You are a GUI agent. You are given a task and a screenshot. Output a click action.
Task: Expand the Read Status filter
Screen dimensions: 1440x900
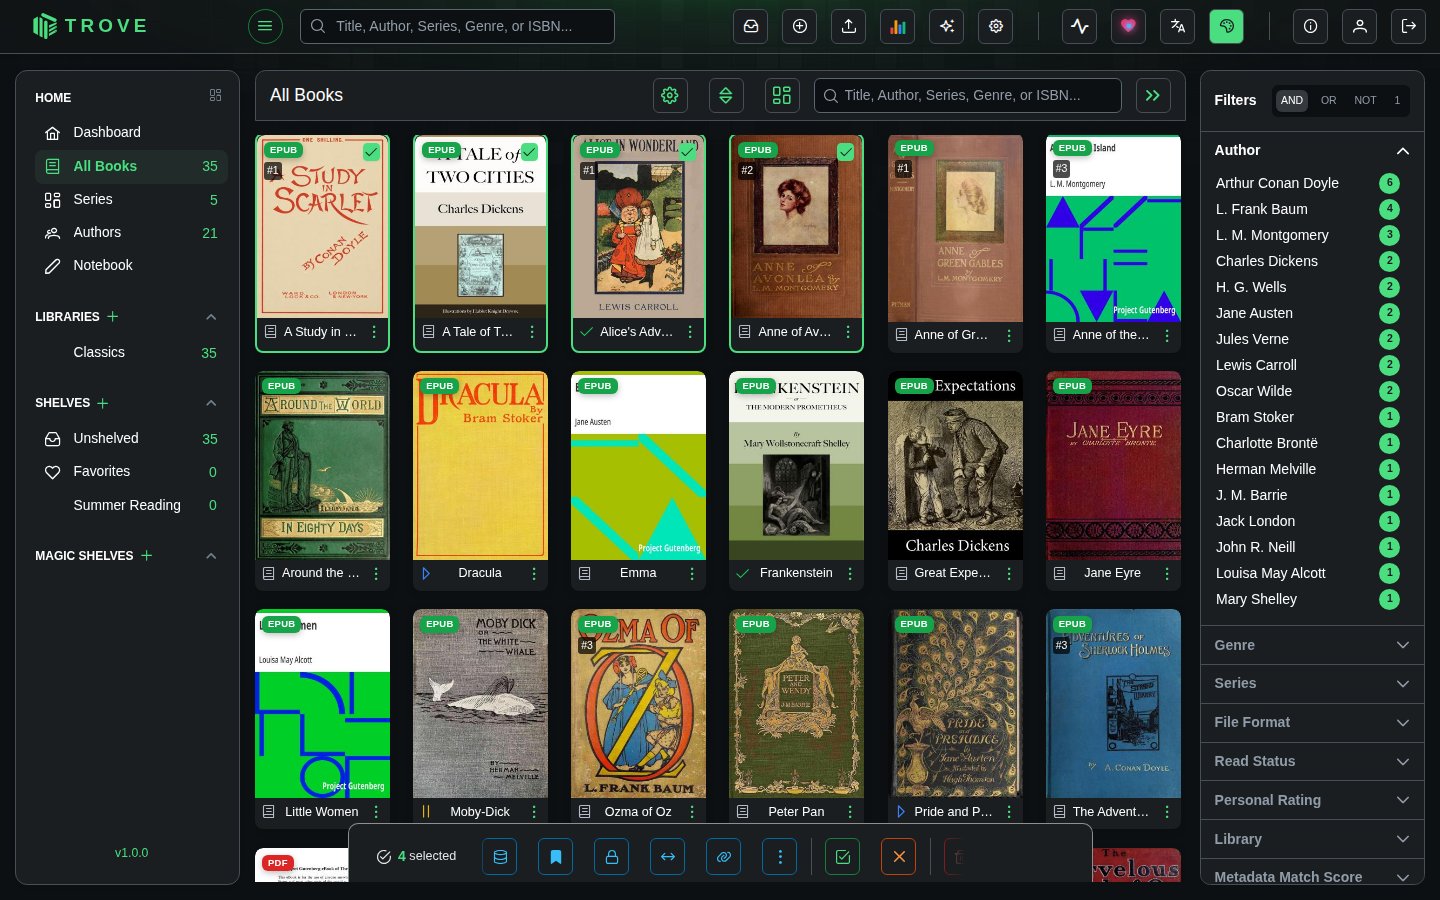(1312, 761)
